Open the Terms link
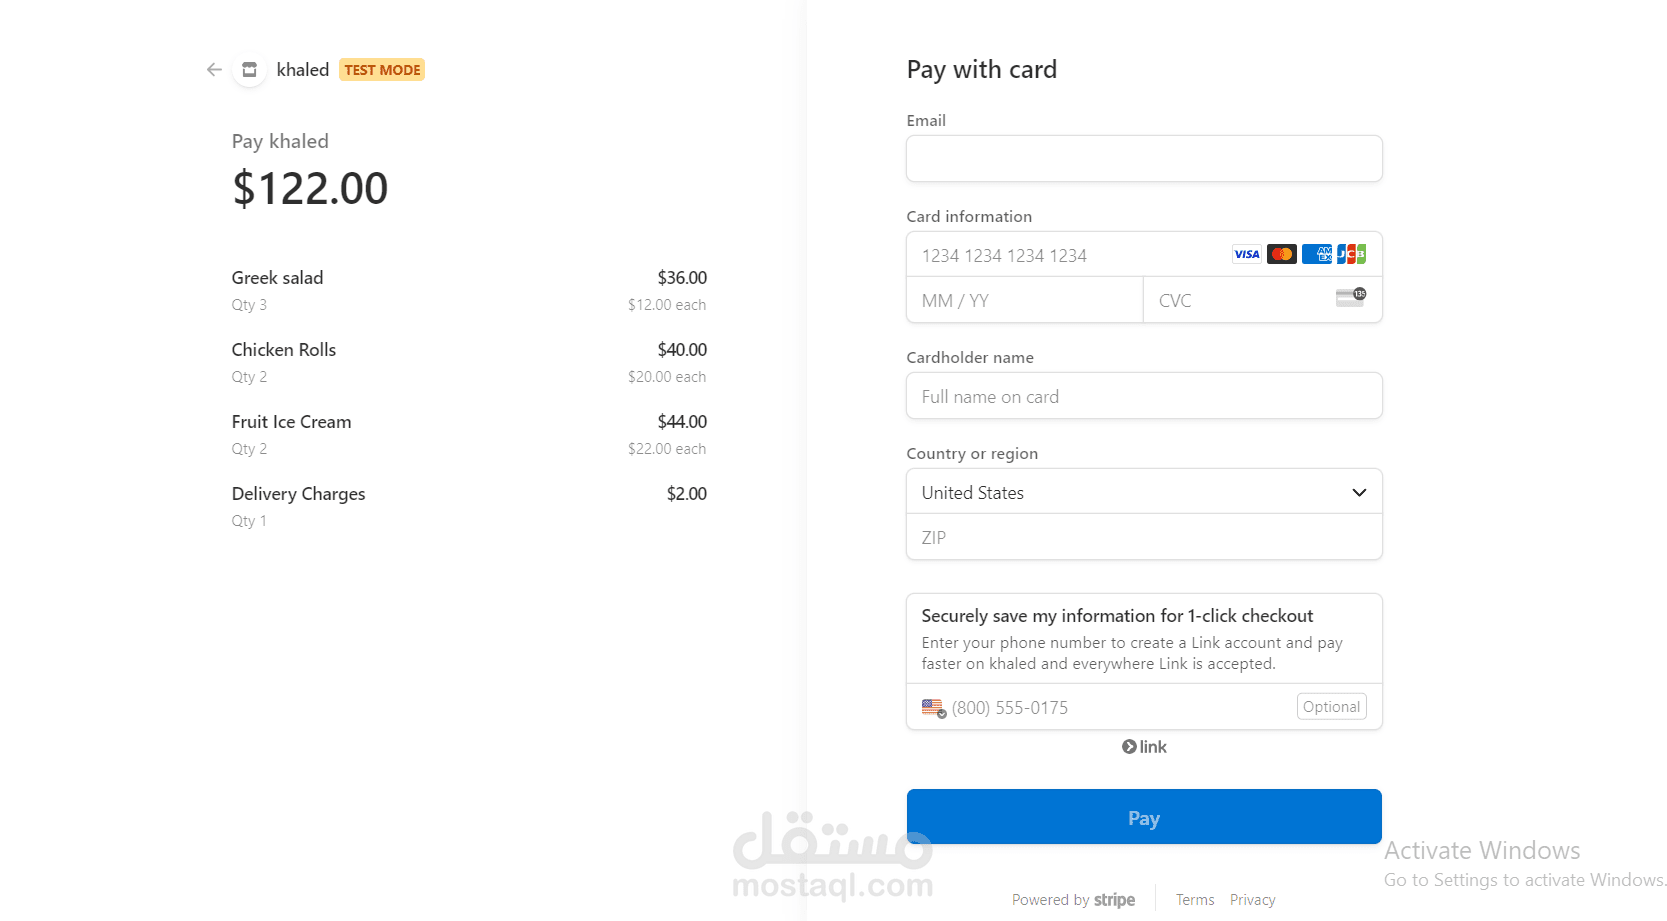 1195,900
